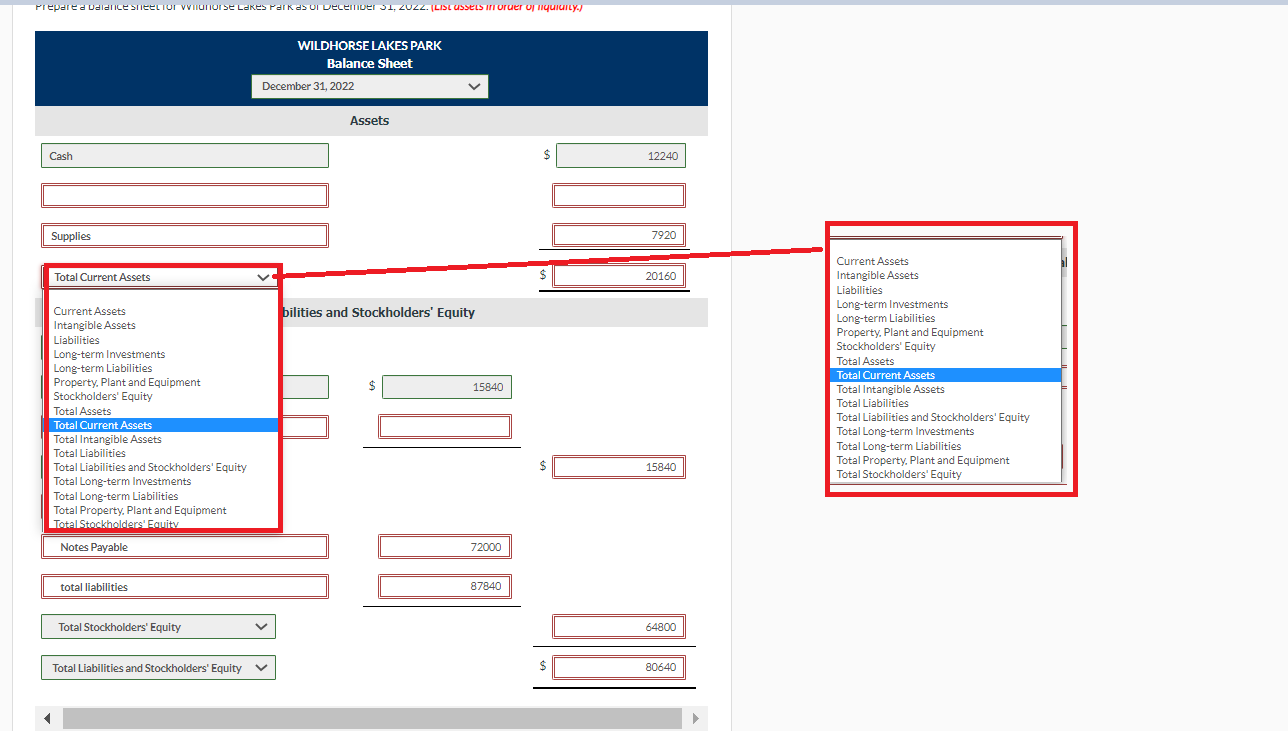
Task: Click the Cash account name field
Action: coord(185,156)
